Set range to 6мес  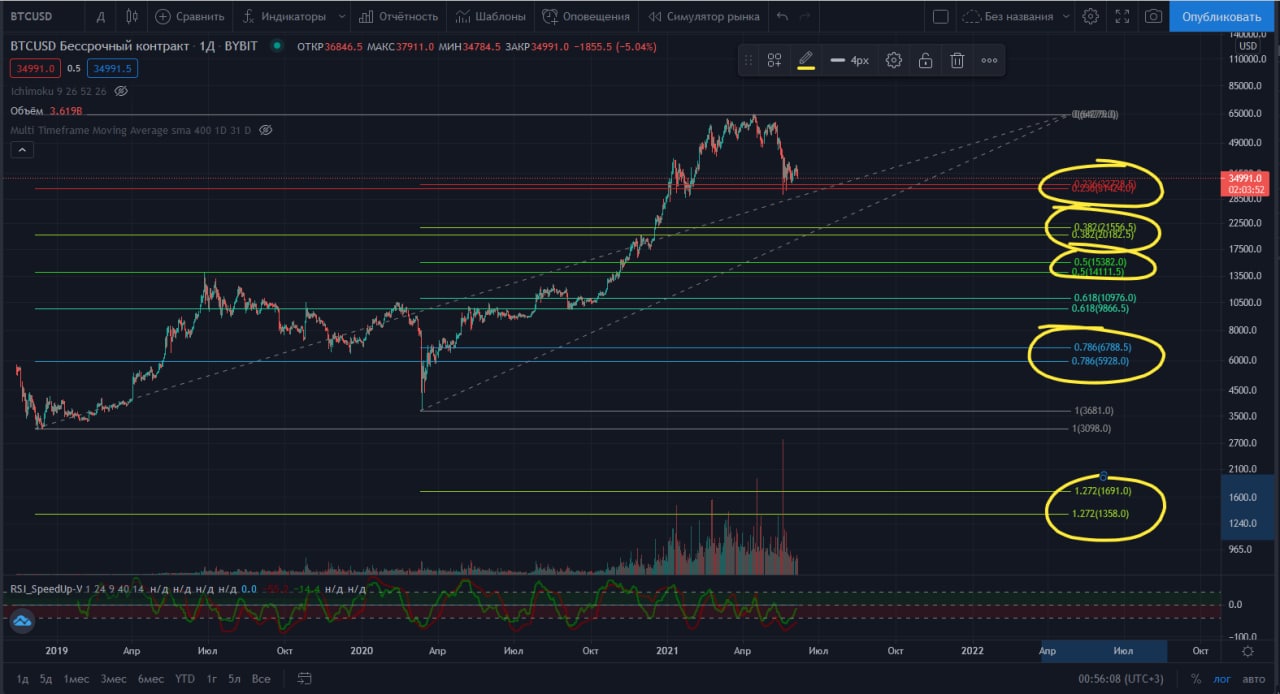pos(151,679)
